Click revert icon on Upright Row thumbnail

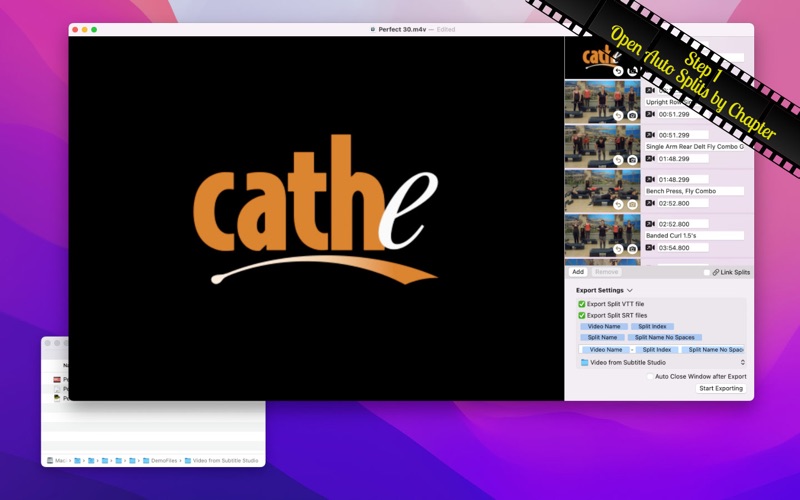point(618,116)
